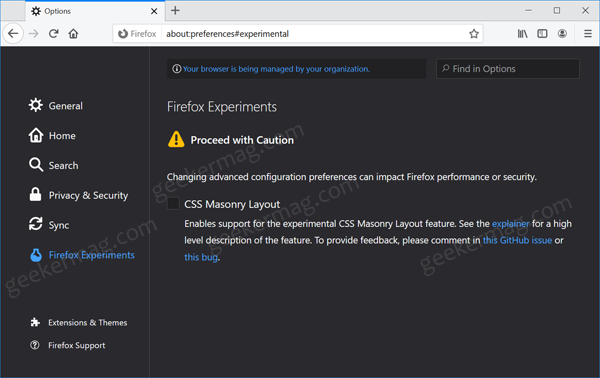This screenshot has width=600, height=378.
Task: Open the hamburger application menu
Action: 588,34
